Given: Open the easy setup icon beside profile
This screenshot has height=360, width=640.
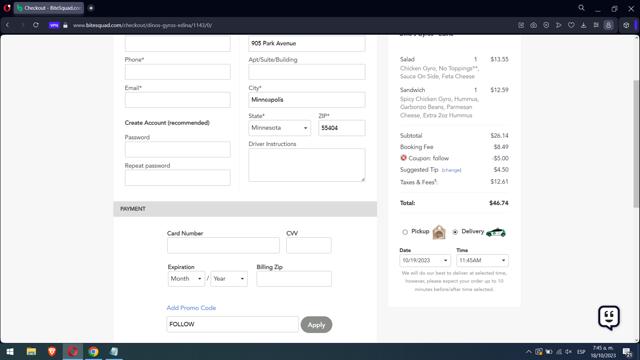Looking at the screenshot, I should [x=596, y=25].
